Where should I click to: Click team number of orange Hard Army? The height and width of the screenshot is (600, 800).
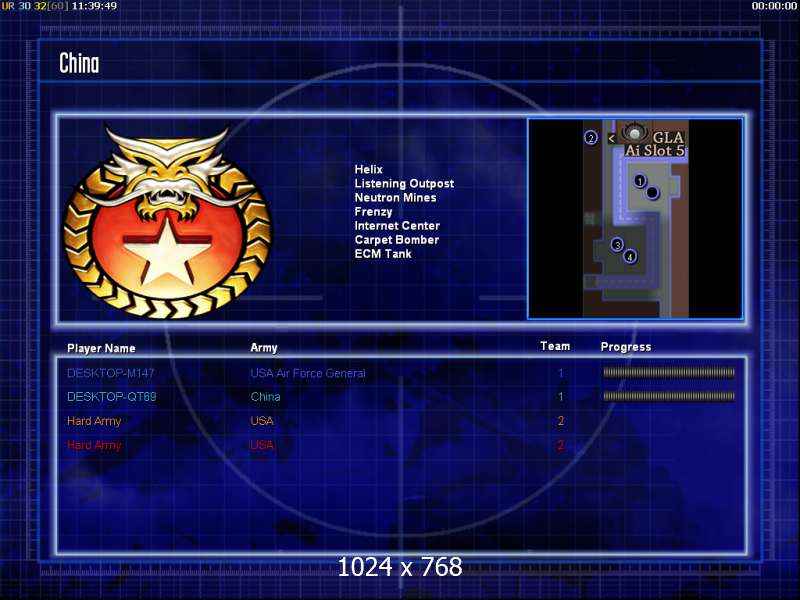point(561,421)
